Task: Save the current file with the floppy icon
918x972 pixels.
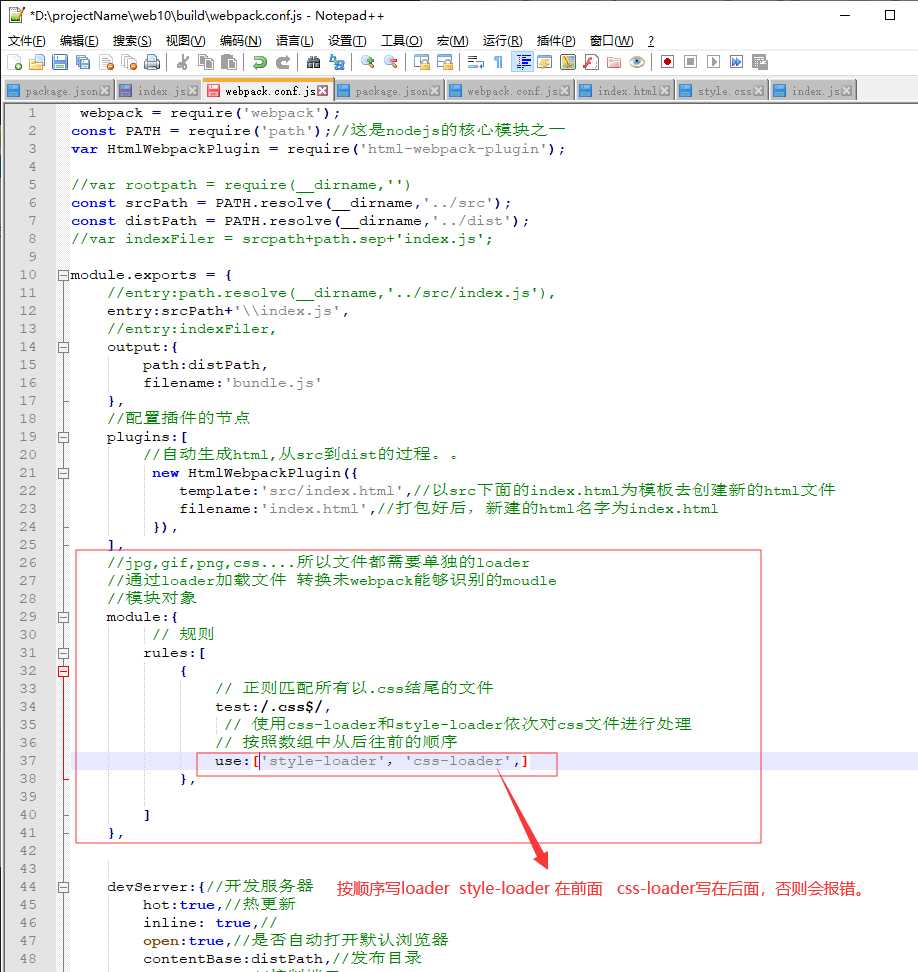Action: (x=60, y=62)
